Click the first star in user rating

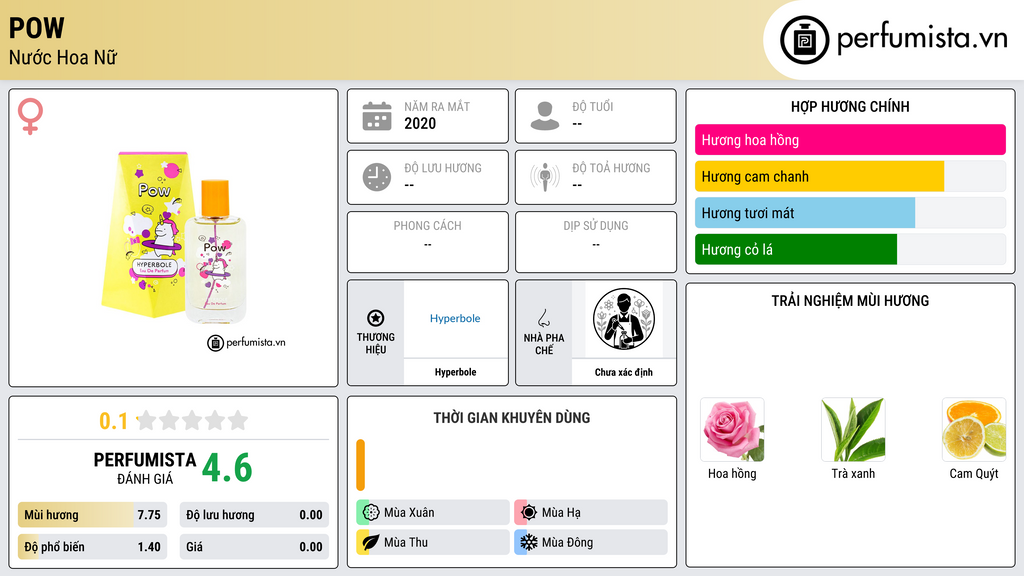147,420
